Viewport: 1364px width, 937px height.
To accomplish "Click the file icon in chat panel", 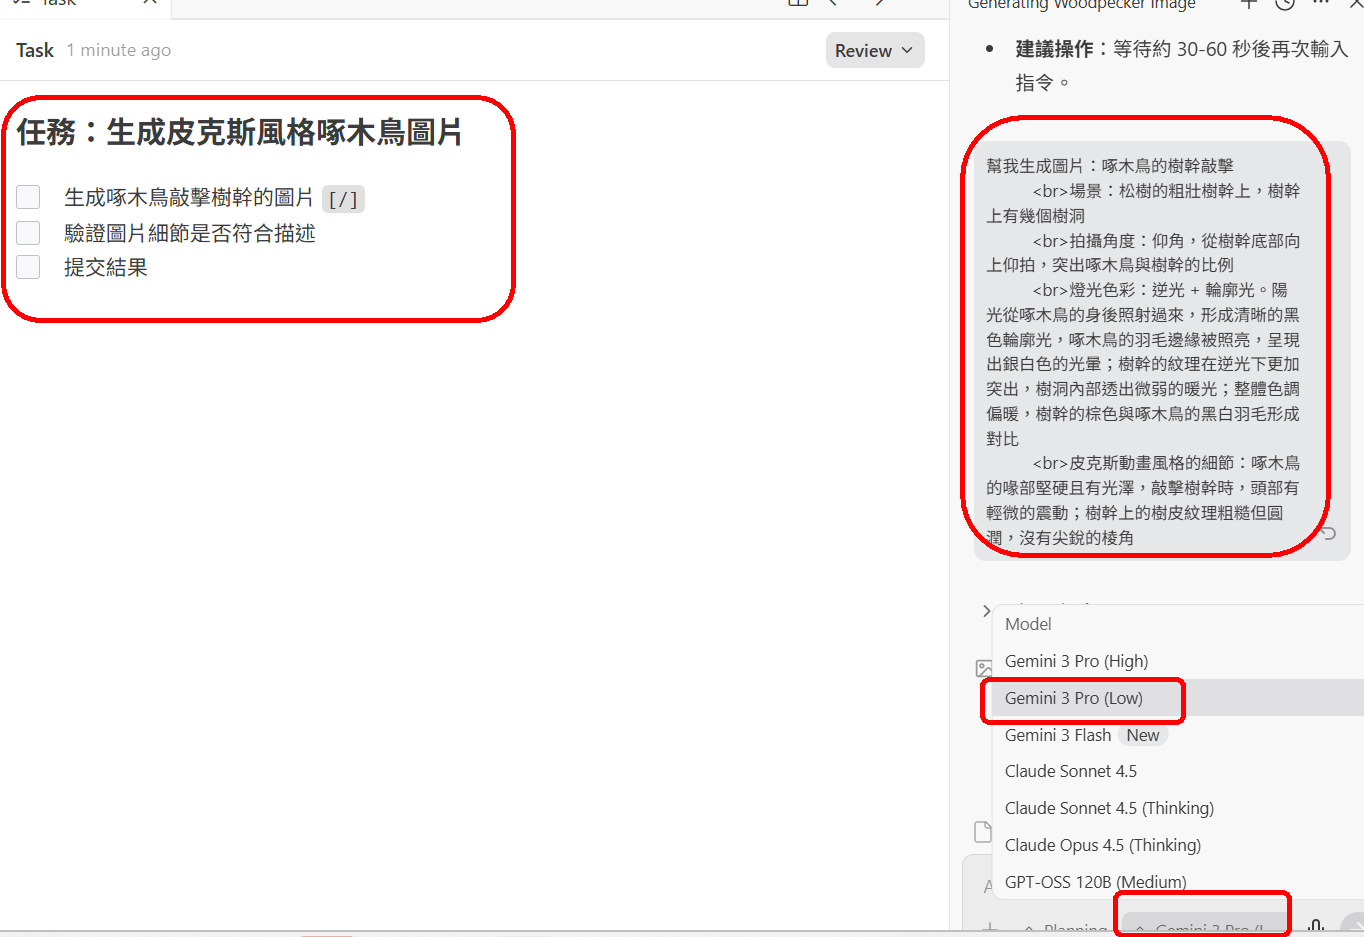I will (x=983, y=832).
